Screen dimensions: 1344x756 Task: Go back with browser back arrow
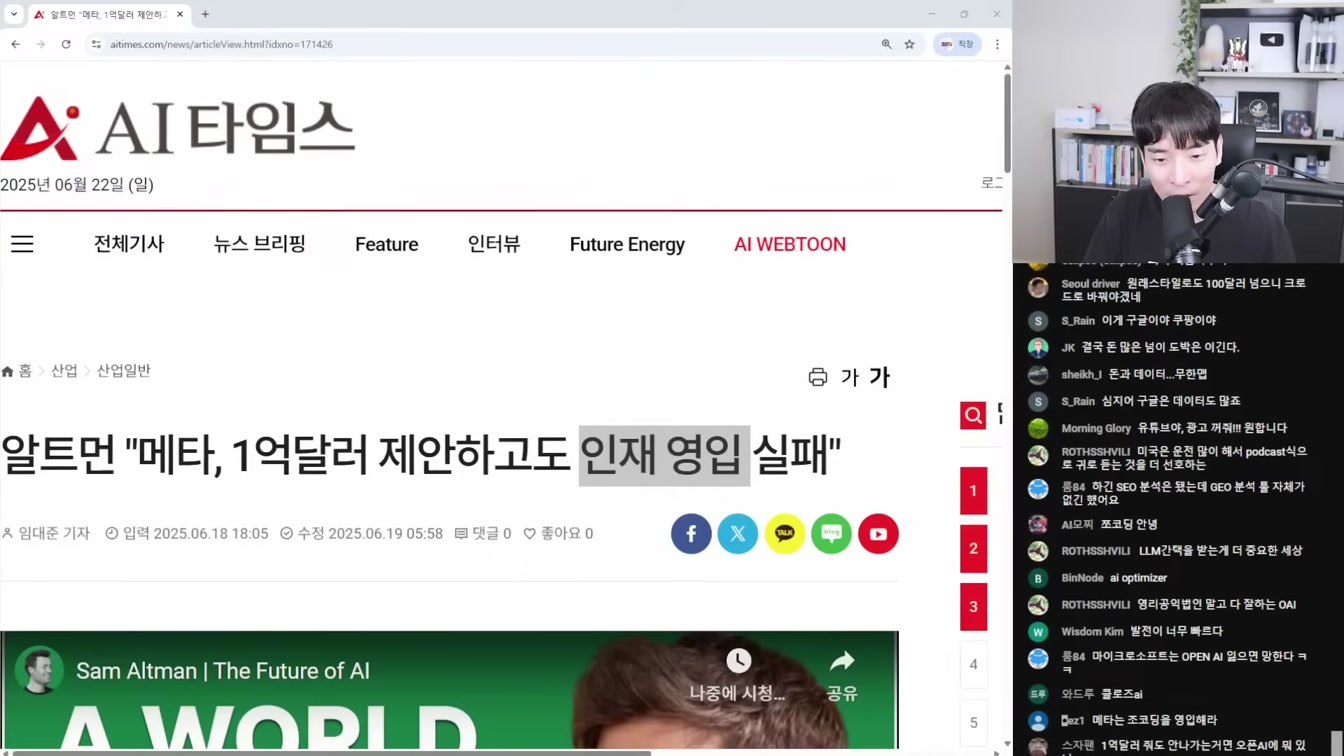click(15, 44)
